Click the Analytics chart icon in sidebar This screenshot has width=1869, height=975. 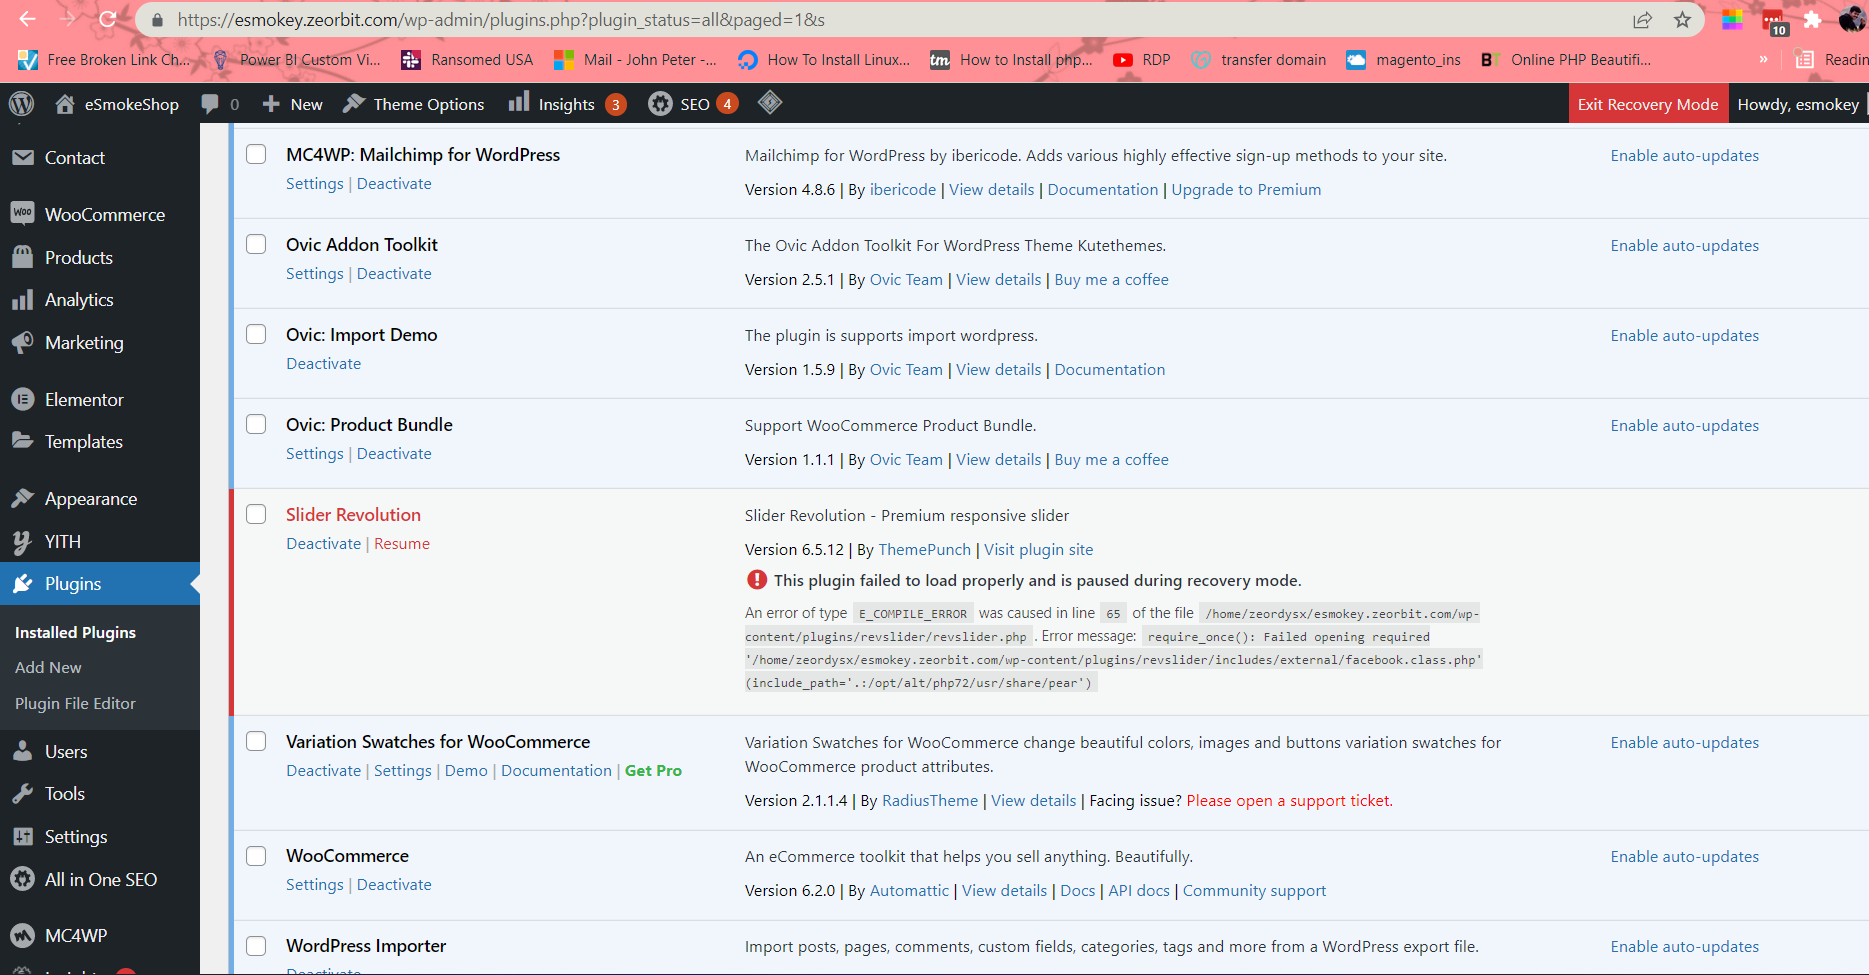click(23, 300)
